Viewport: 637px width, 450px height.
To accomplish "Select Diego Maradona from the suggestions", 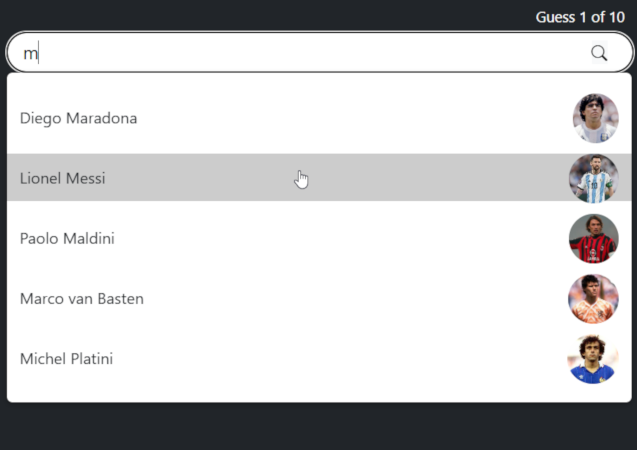I will 79,118.
